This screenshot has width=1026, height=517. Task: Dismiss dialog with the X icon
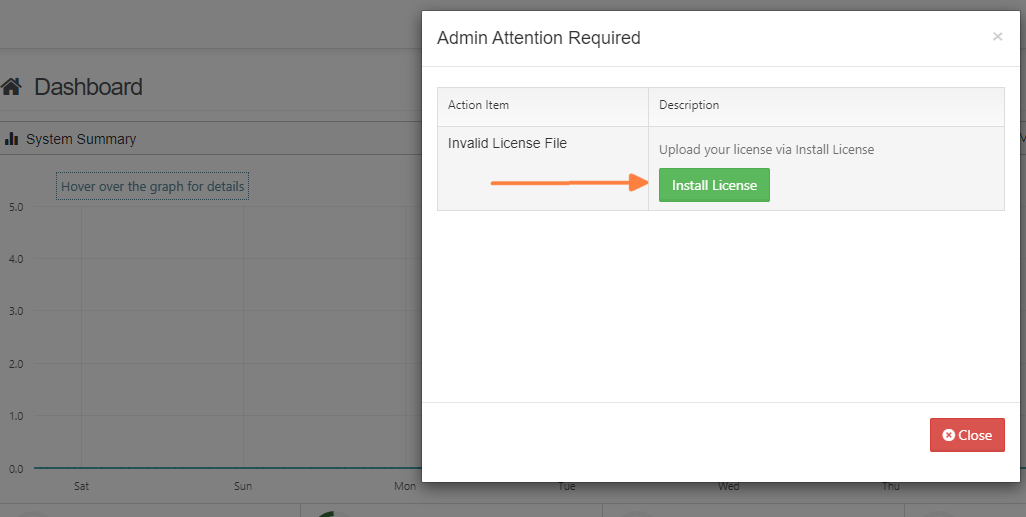[997, 37]
